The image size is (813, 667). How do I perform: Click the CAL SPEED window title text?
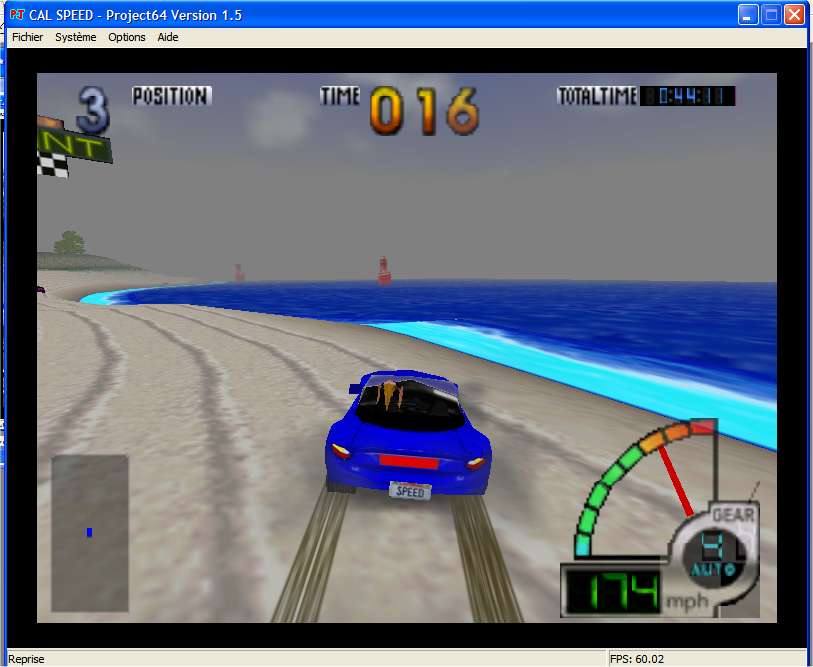135,15
